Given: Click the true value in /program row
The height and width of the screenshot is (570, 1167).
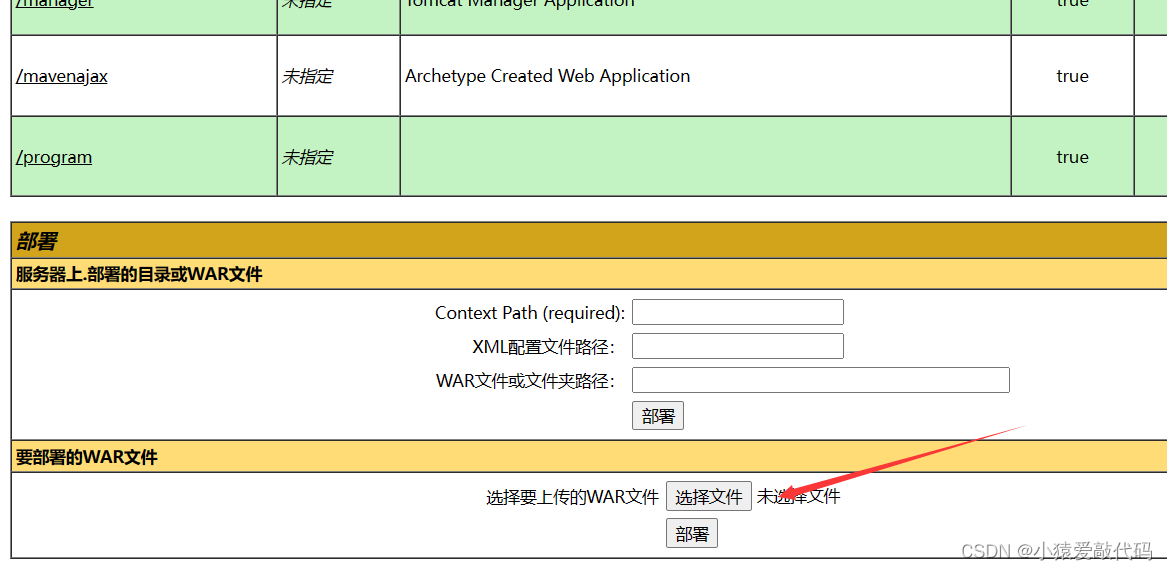Looking at the screenshot, I should [x=1072, y=157].
